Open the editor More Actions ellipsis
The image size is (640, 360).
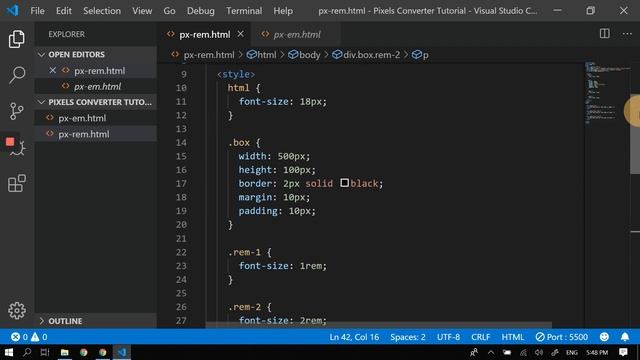click(627, 34)
